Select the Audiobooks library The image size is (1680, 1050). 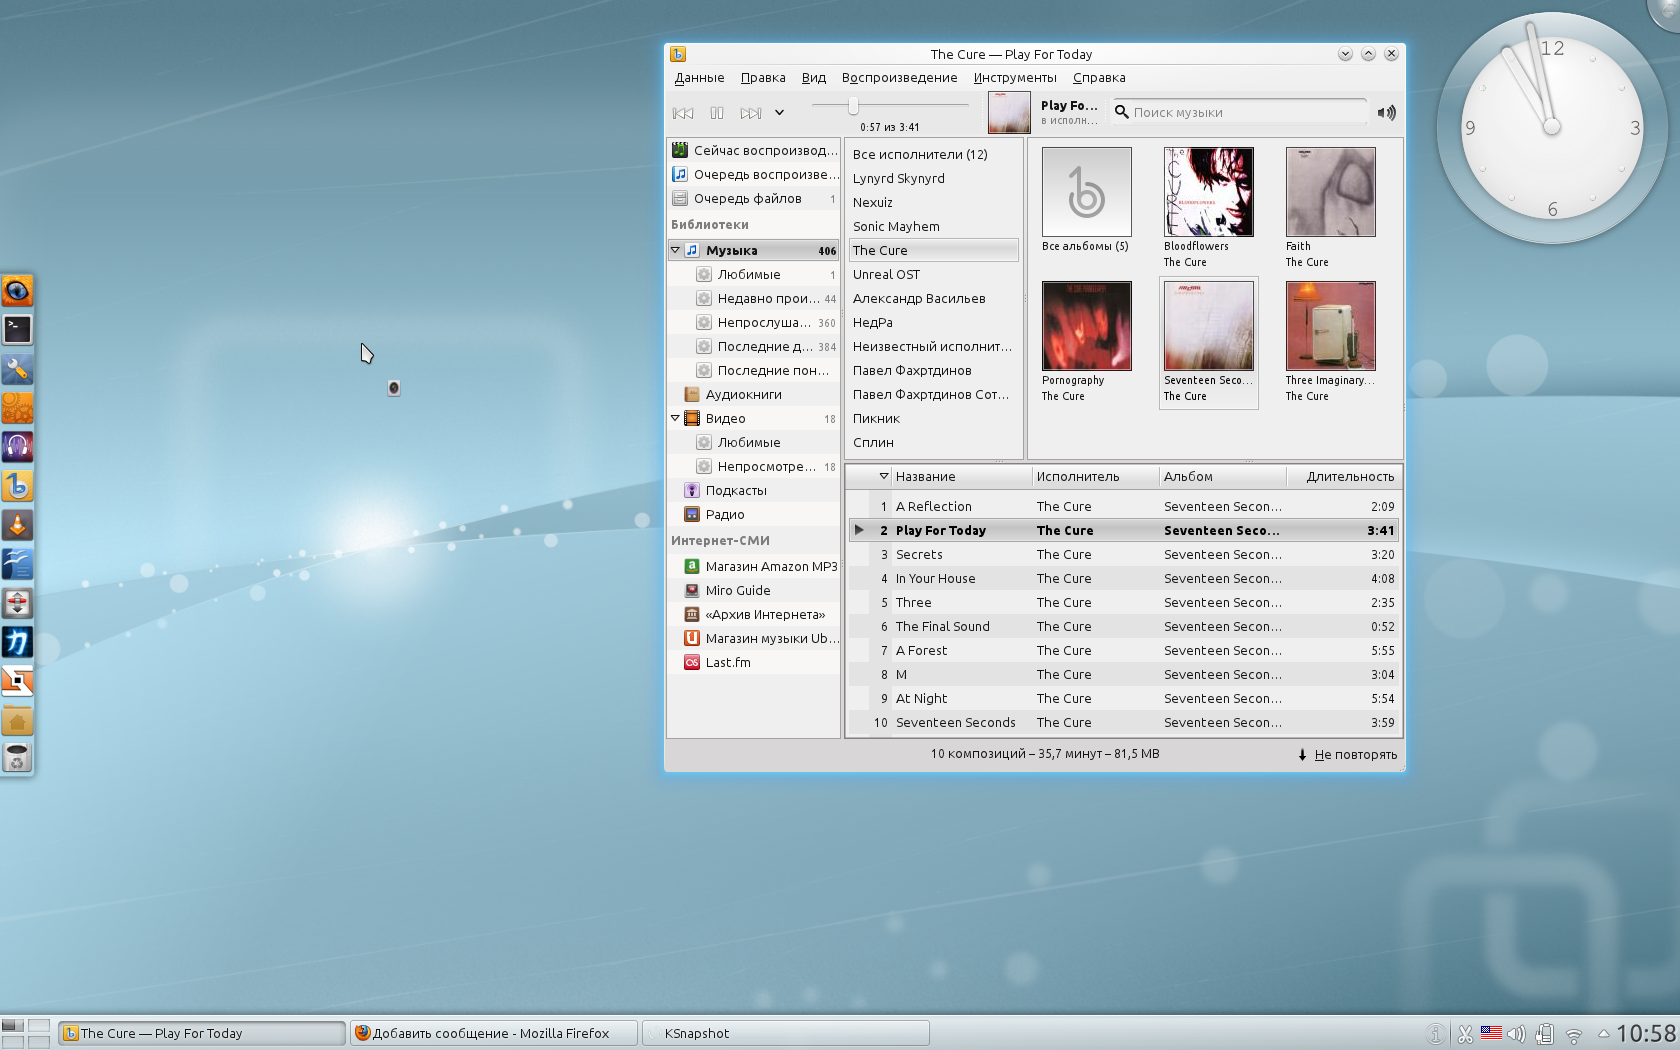point(754,394)
